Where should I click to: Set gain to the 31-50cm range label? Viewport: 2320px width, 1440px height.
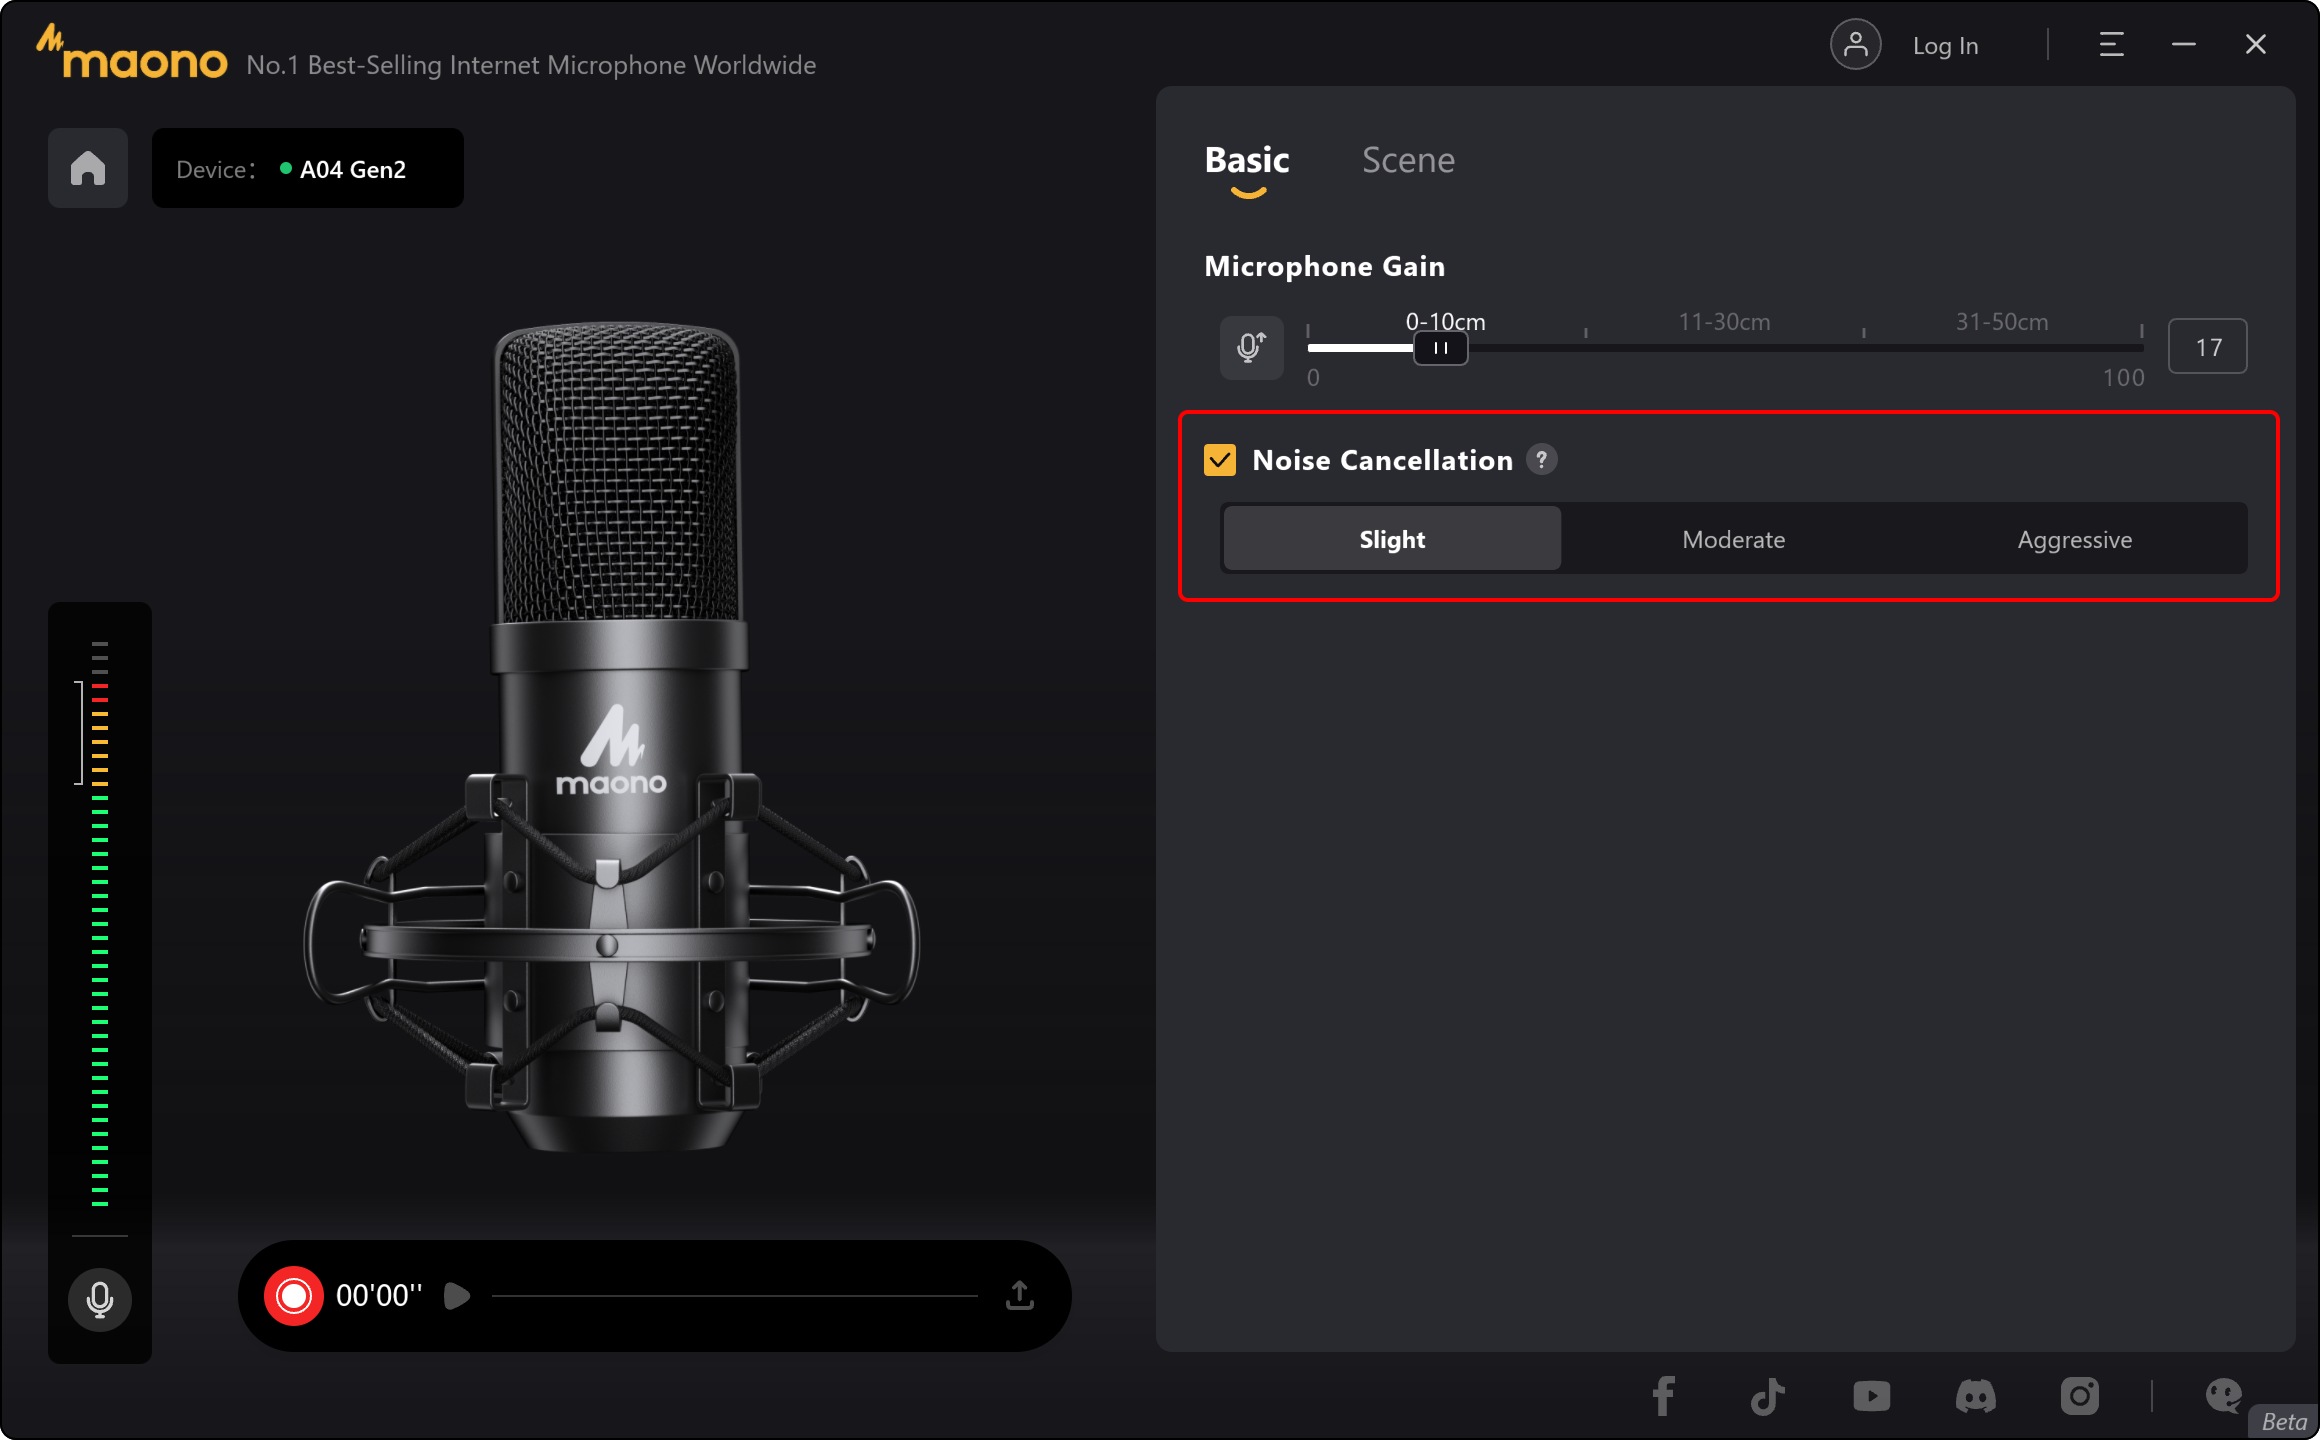point(2002,322)
